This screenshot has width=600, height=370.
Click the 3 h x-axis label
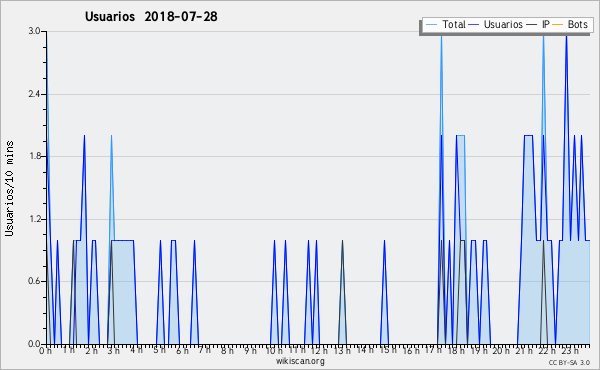113,350
